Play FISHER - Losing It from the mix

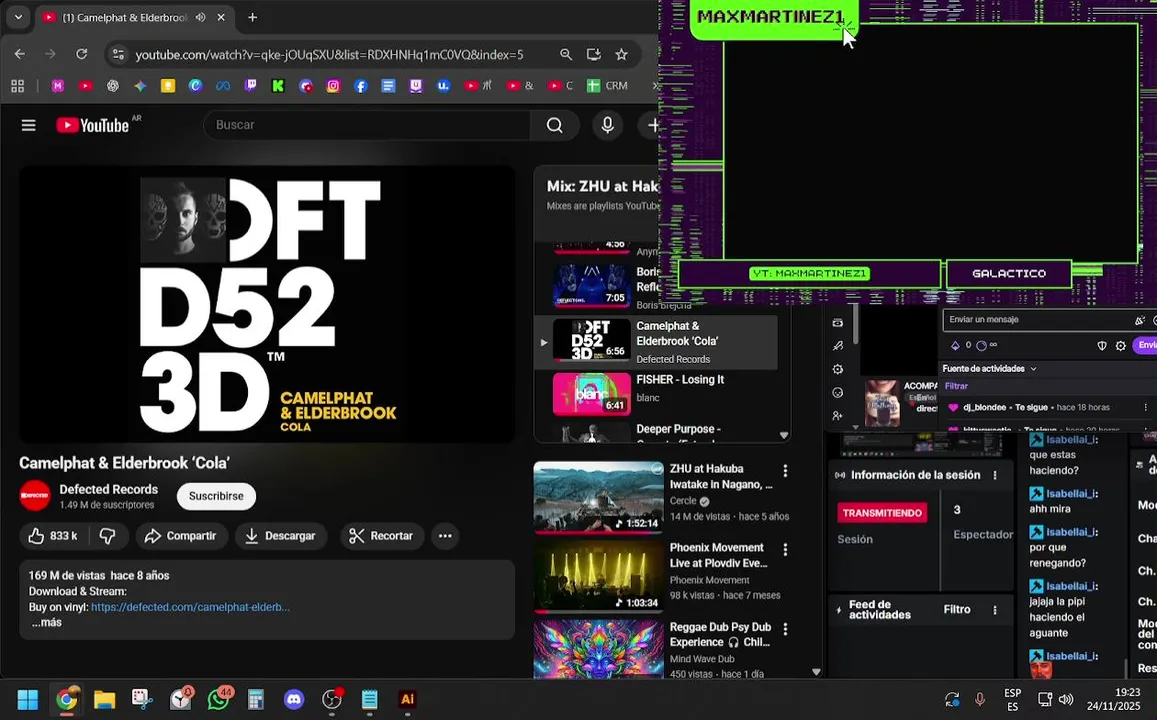coord(657,392)
